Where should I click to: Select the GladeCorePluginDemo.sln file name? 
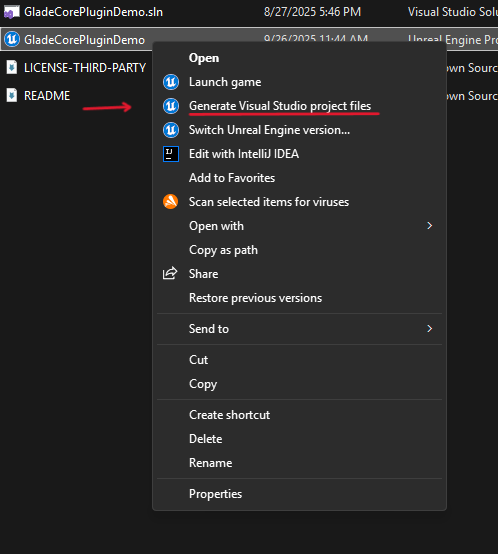[x=93, y=12]
